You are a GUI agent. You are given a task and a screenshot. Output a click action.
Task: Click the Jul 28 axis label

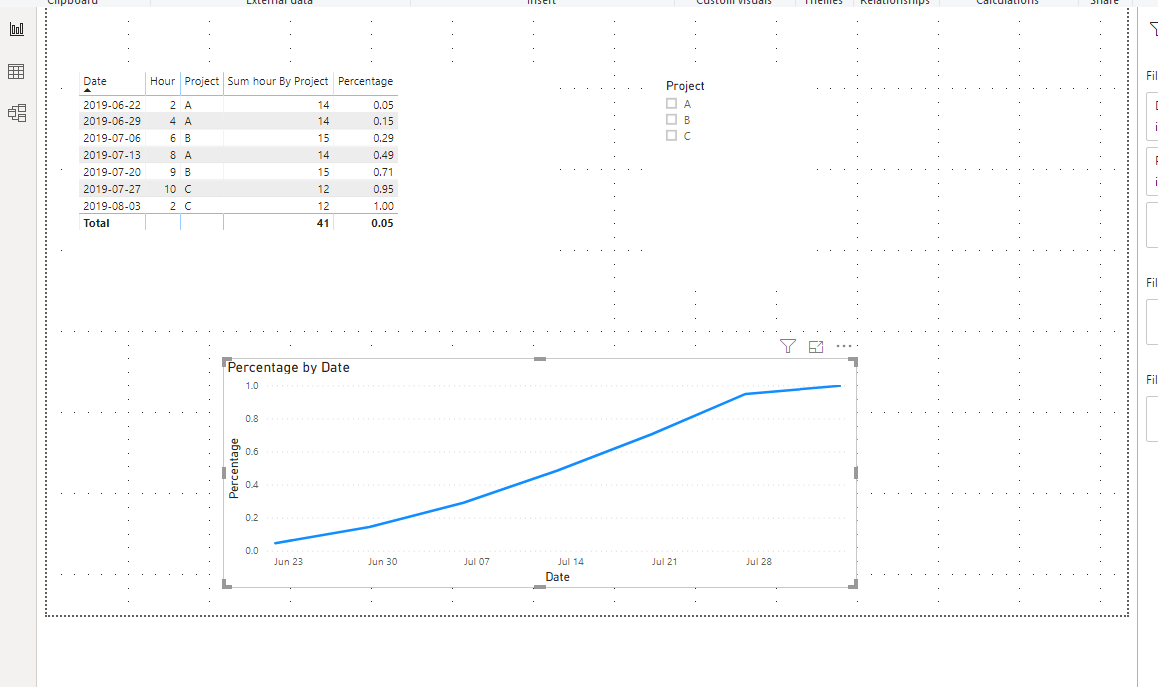(x=758, y=561)
